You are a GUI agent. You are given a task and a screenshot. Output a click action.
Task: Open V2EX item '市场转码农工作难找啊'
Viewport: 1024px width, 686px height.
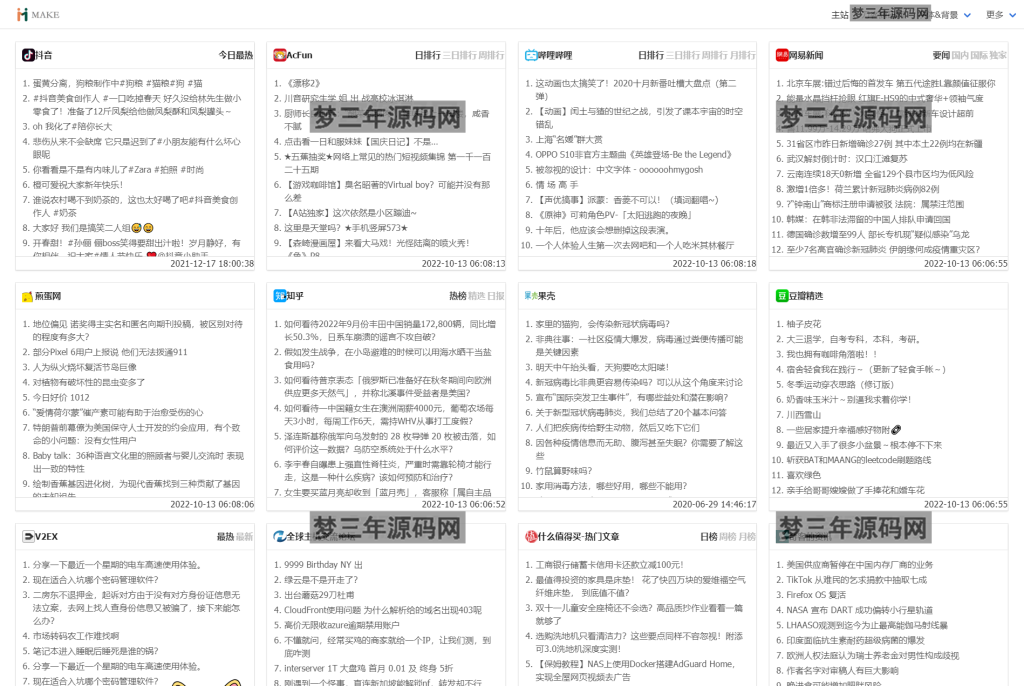coord(76,636)
